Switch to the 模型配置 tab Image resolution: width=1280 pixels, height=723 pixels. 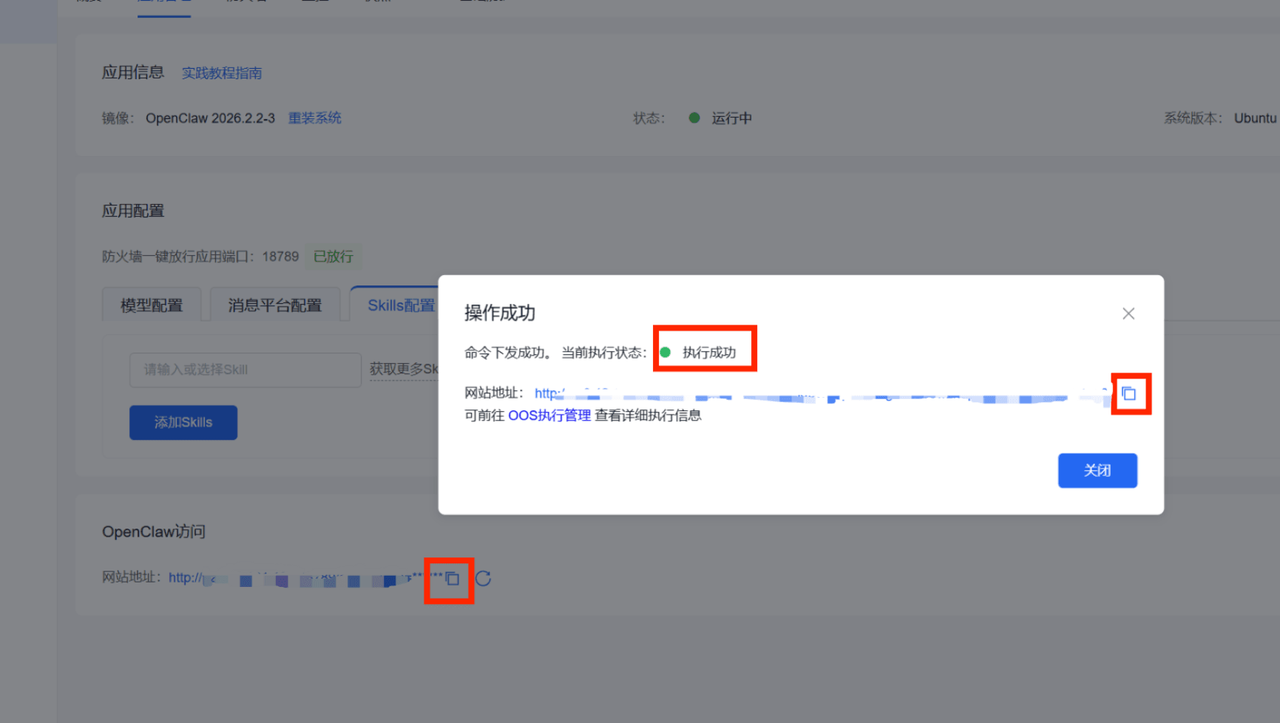click(152, 305)
